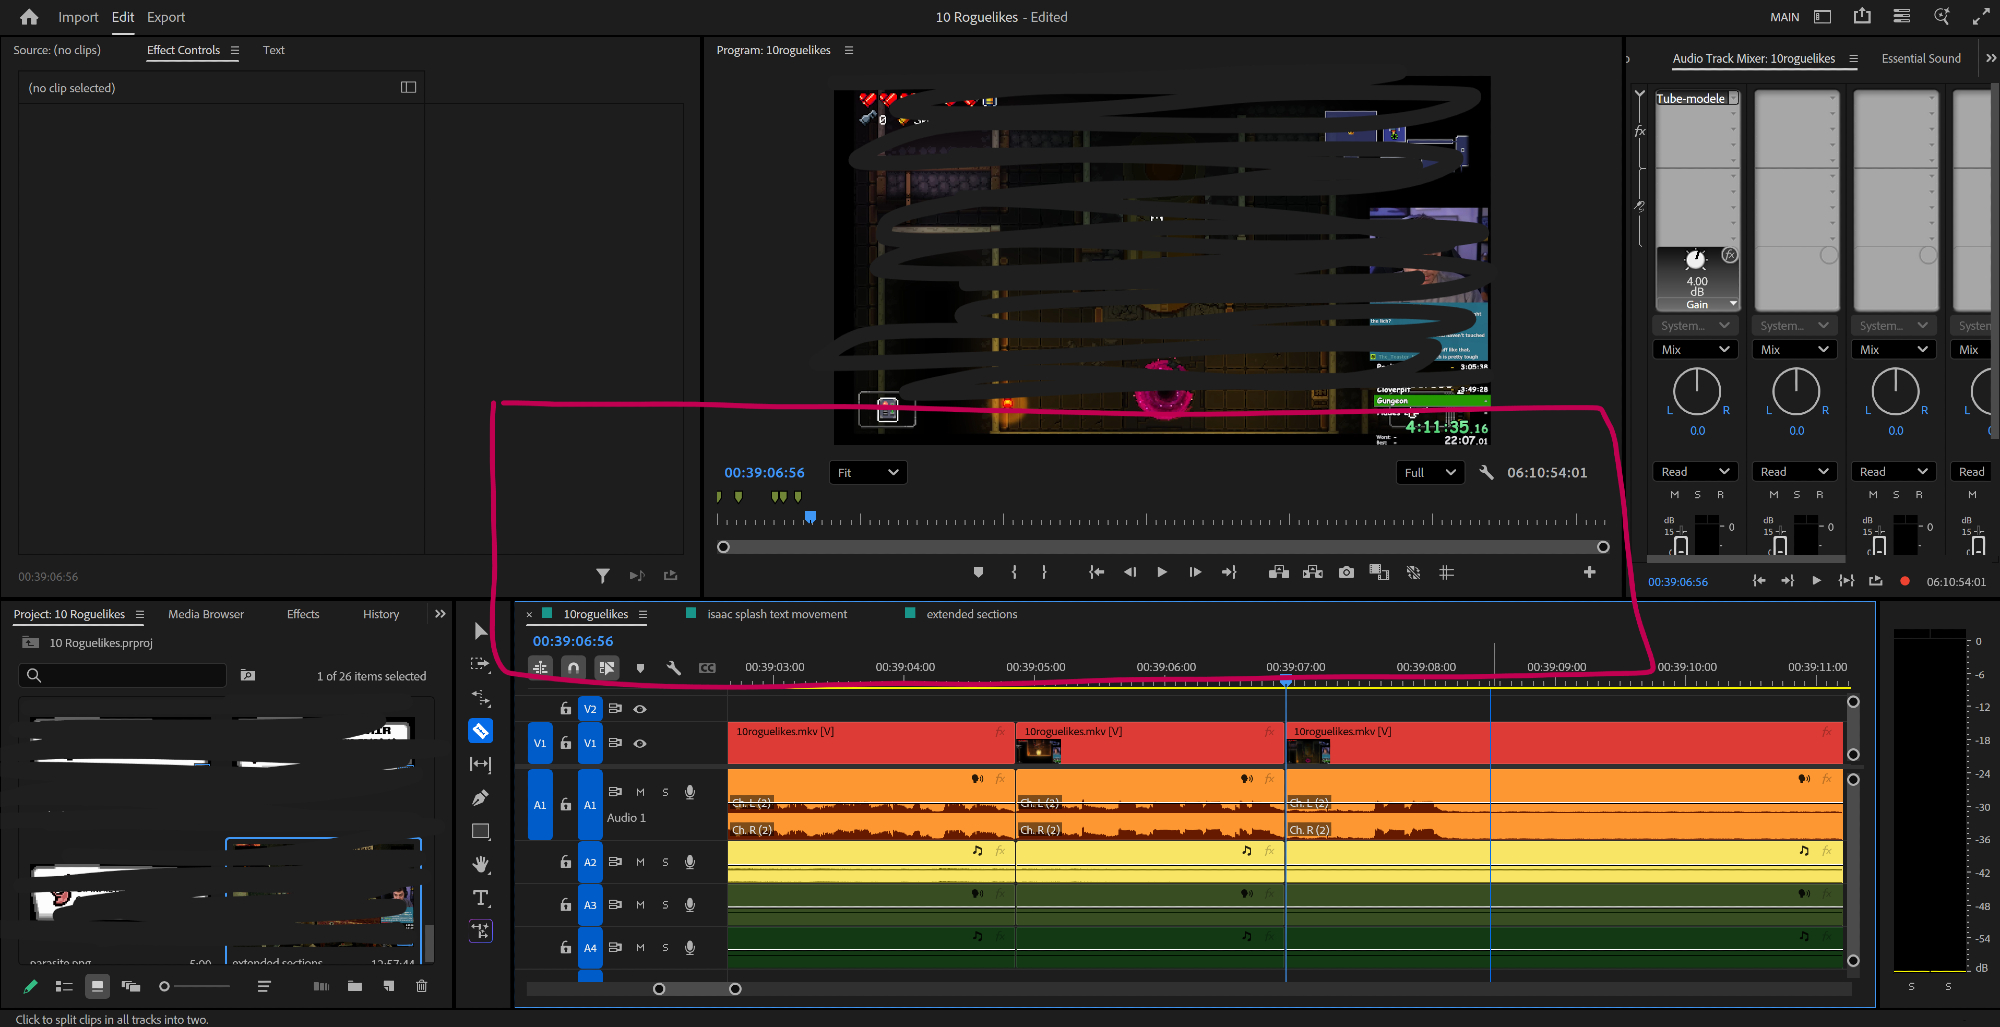Viewport: 2000px width, 1027px height.
Task: Open the Effects panel tab
Action: pyautogui.click(x=303, y=614)
